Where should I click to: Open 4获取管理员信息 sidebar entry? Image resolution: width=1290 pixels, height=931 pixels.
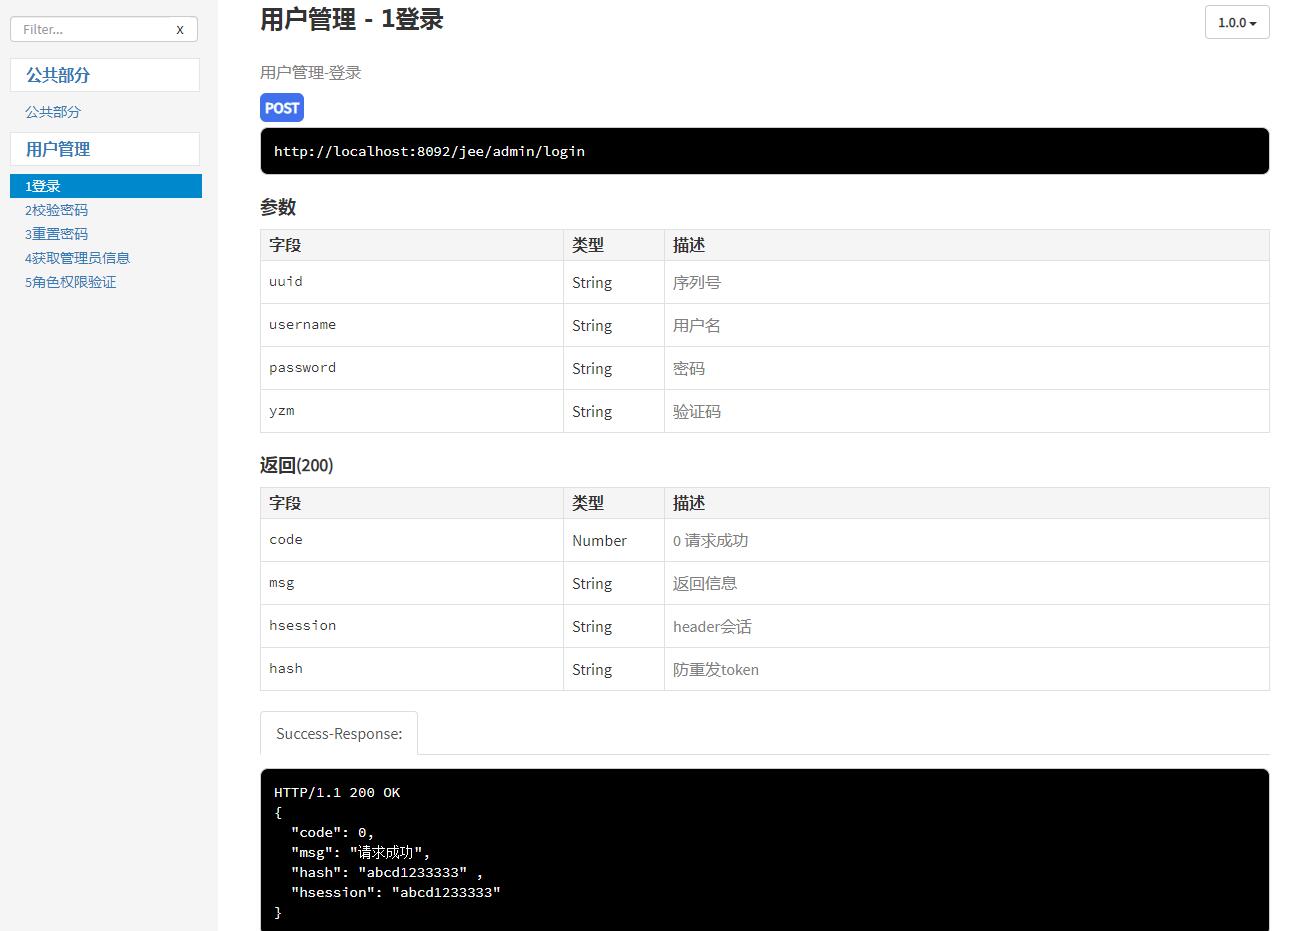tap(77, 258)
